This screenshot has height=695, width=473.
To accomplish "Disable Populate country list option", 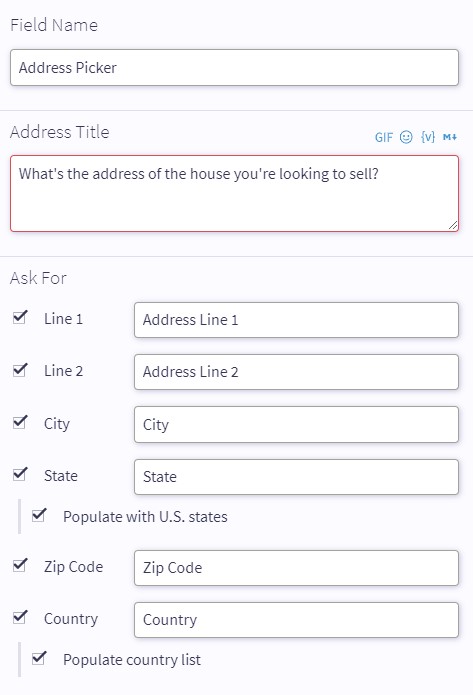I will pos(39,658).
